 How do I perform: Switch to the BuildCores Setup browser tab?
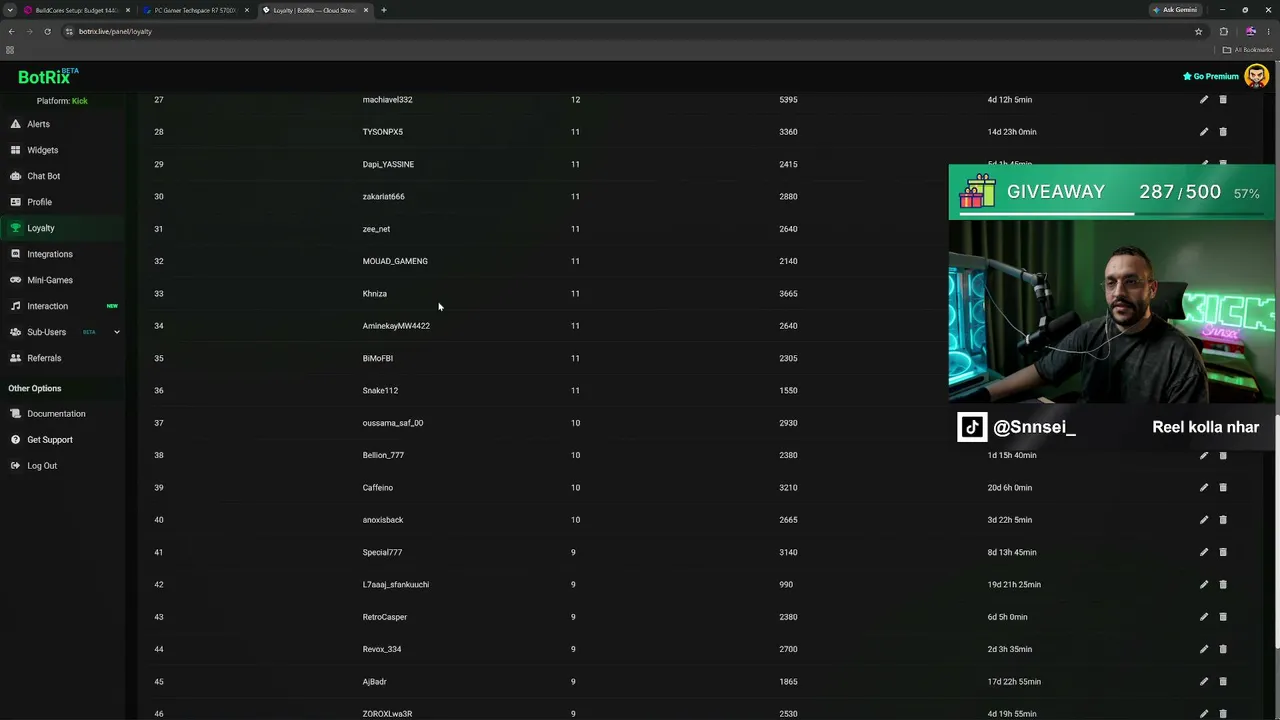pyautogui.click(x=76, y=10)
